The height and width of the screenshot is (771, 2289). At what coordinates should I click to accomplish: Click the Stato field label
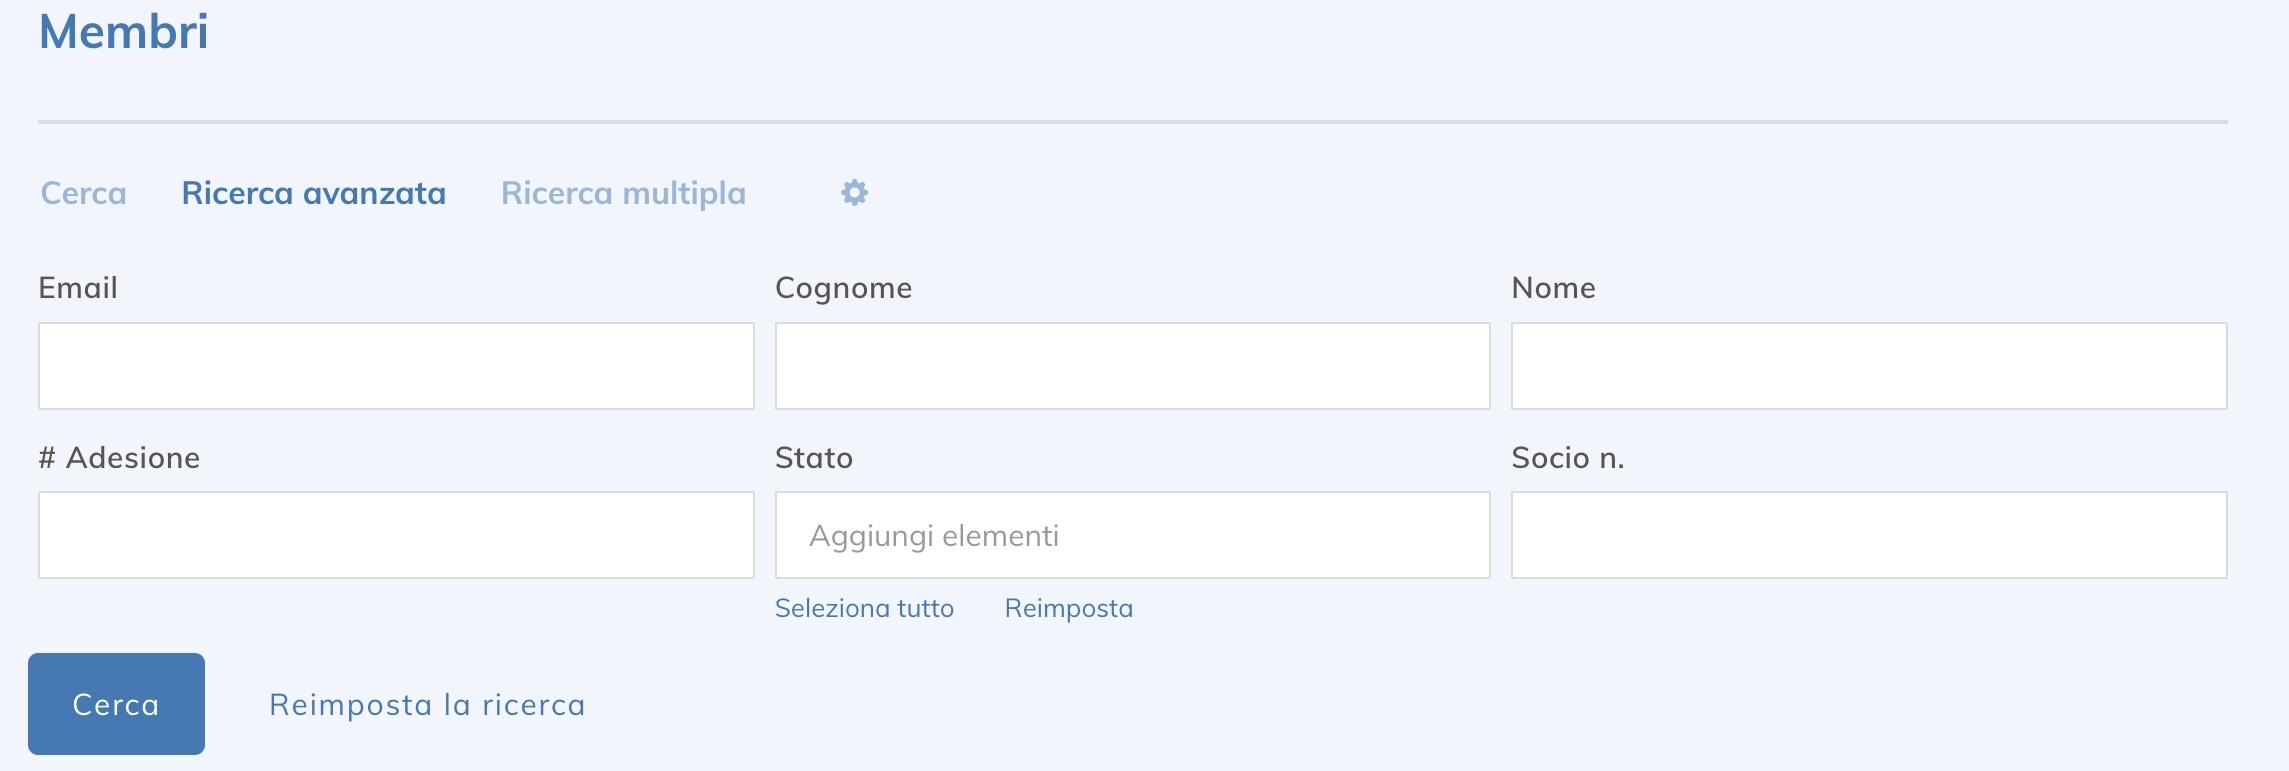click(x=814, y=459)
